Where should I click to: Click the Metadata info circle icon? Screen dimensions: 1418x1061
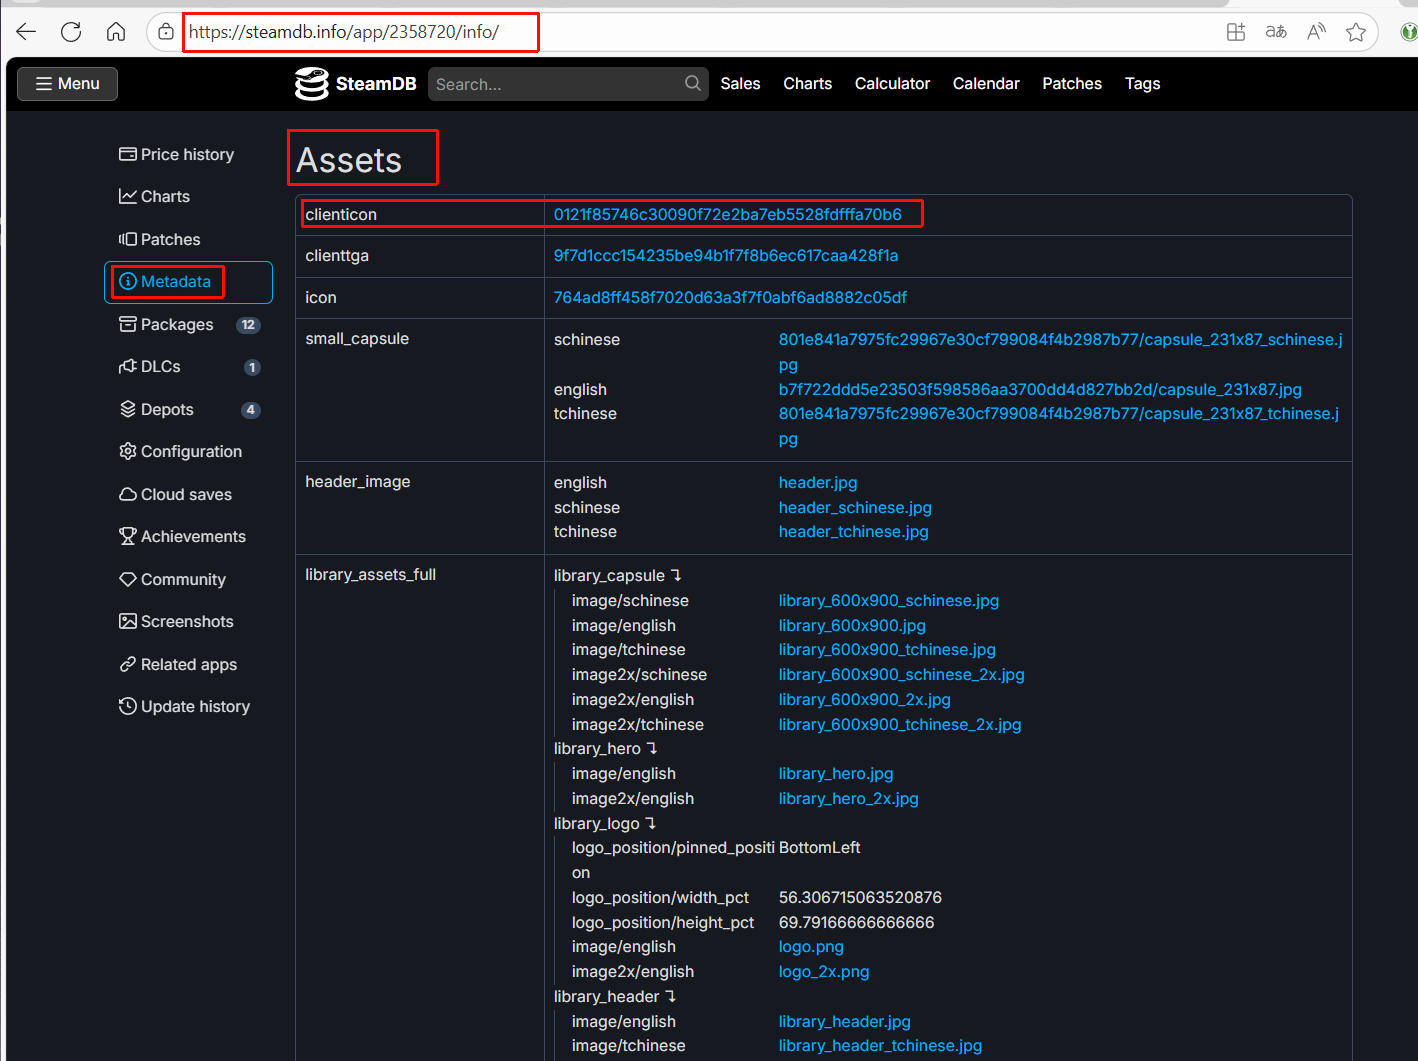pyautogui.click(x=128, y=282)
